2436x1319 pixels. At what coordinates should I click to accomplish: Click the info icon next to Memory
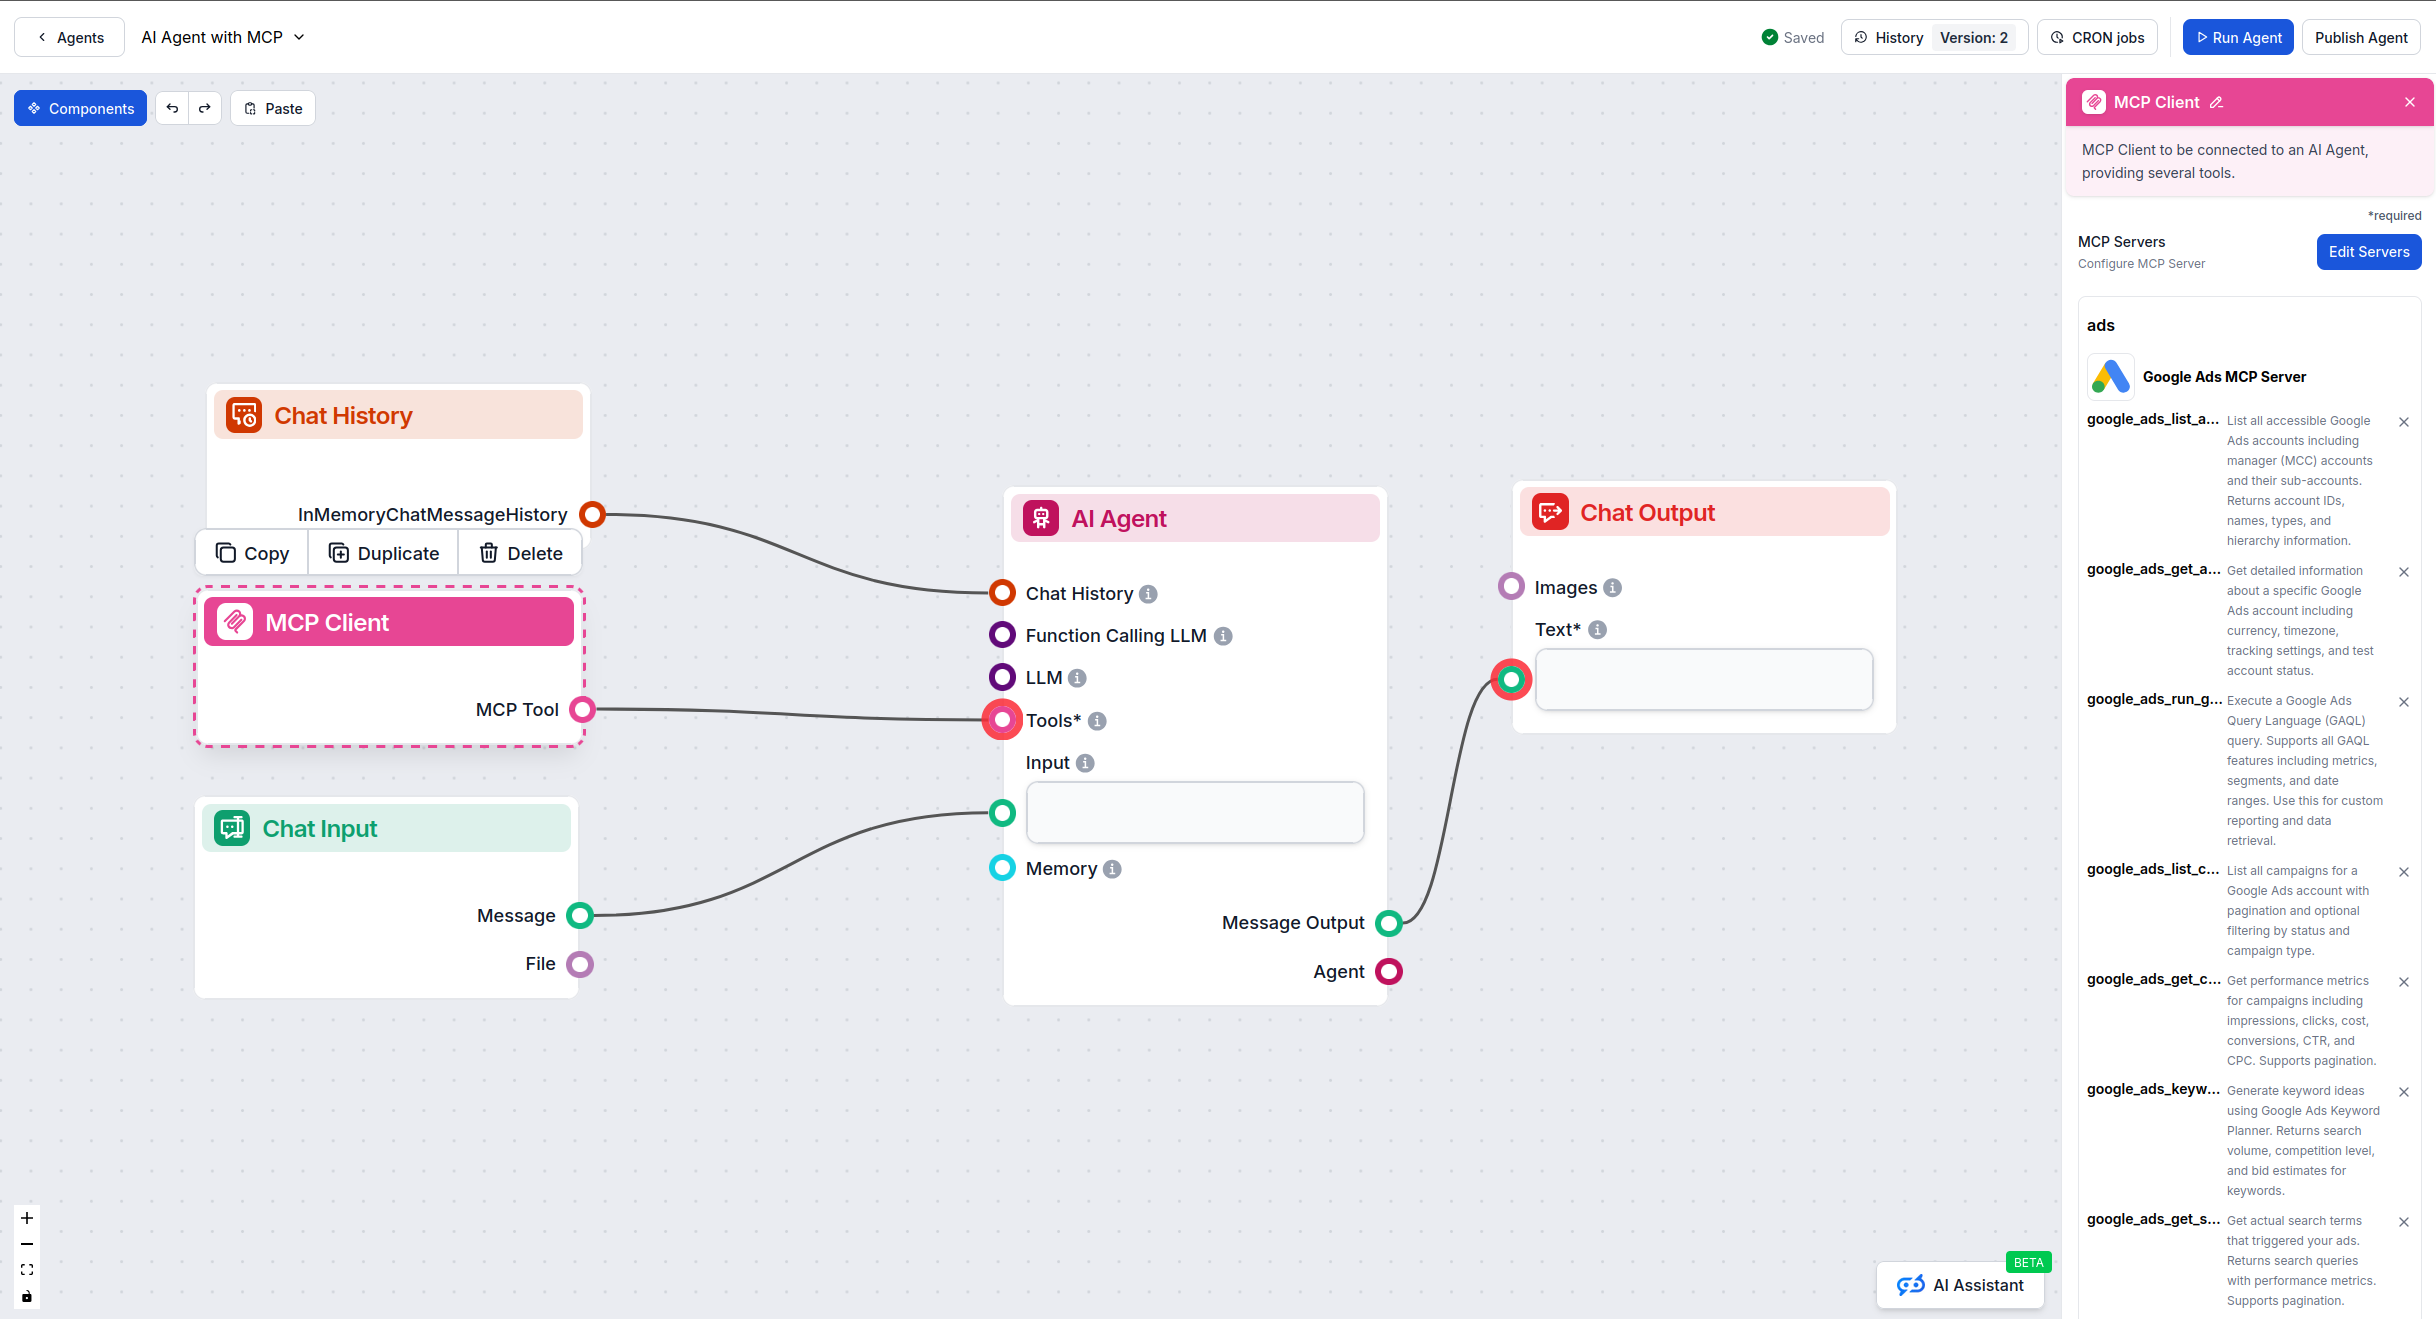coord(1112,869)
